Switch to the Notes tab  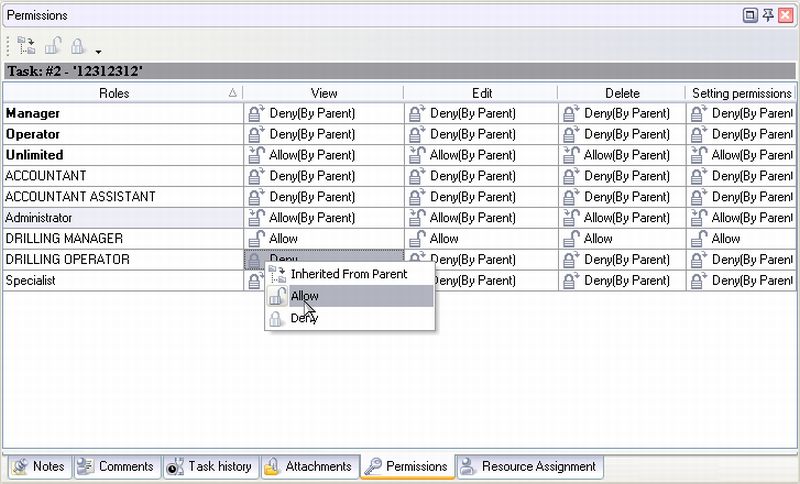(x=38, y=467)
